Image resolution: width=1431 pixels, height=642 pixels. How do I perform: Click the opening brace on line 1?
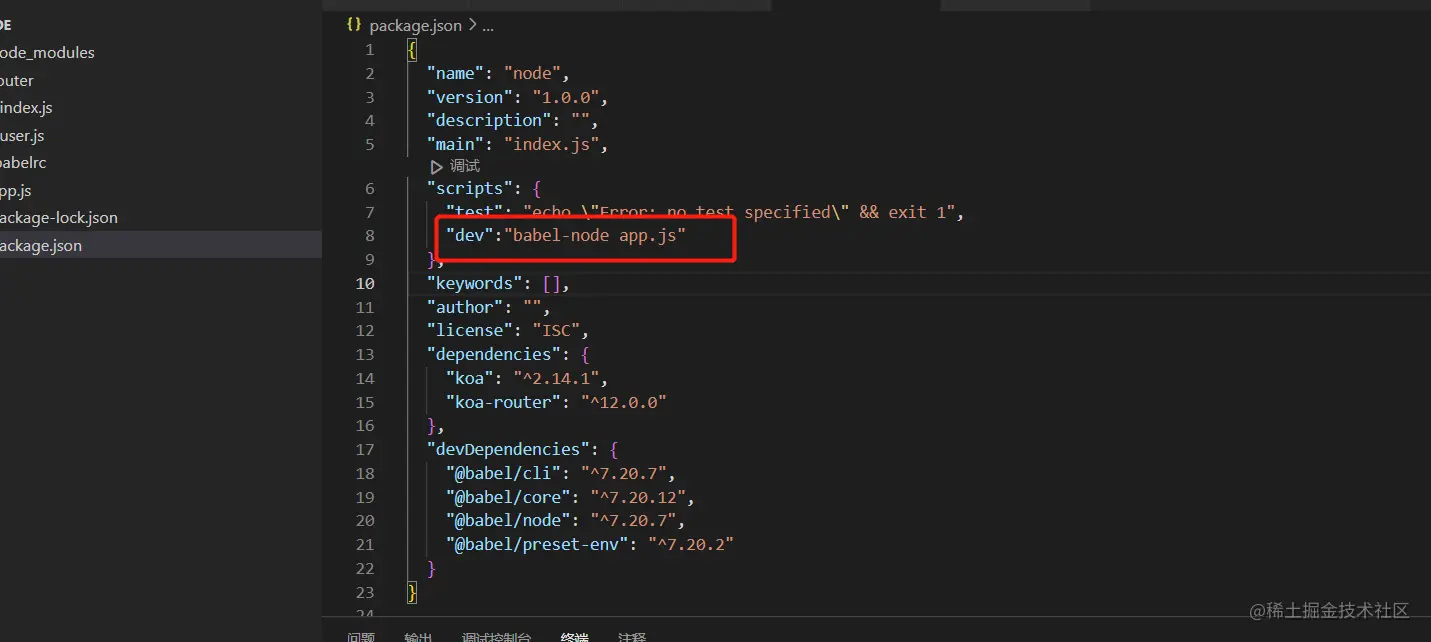click(412, 50)
